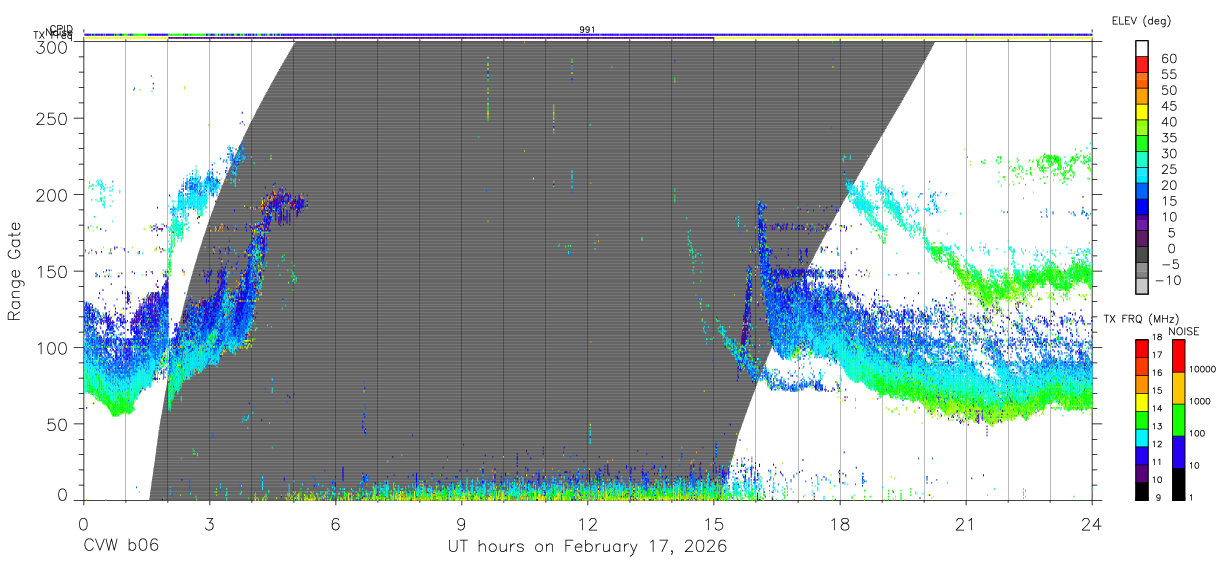Click the 250 tick label on Range Gate axis
The width and height of the screenshot is (1228, 567).
pyautogui.click(x=54, y=118)
